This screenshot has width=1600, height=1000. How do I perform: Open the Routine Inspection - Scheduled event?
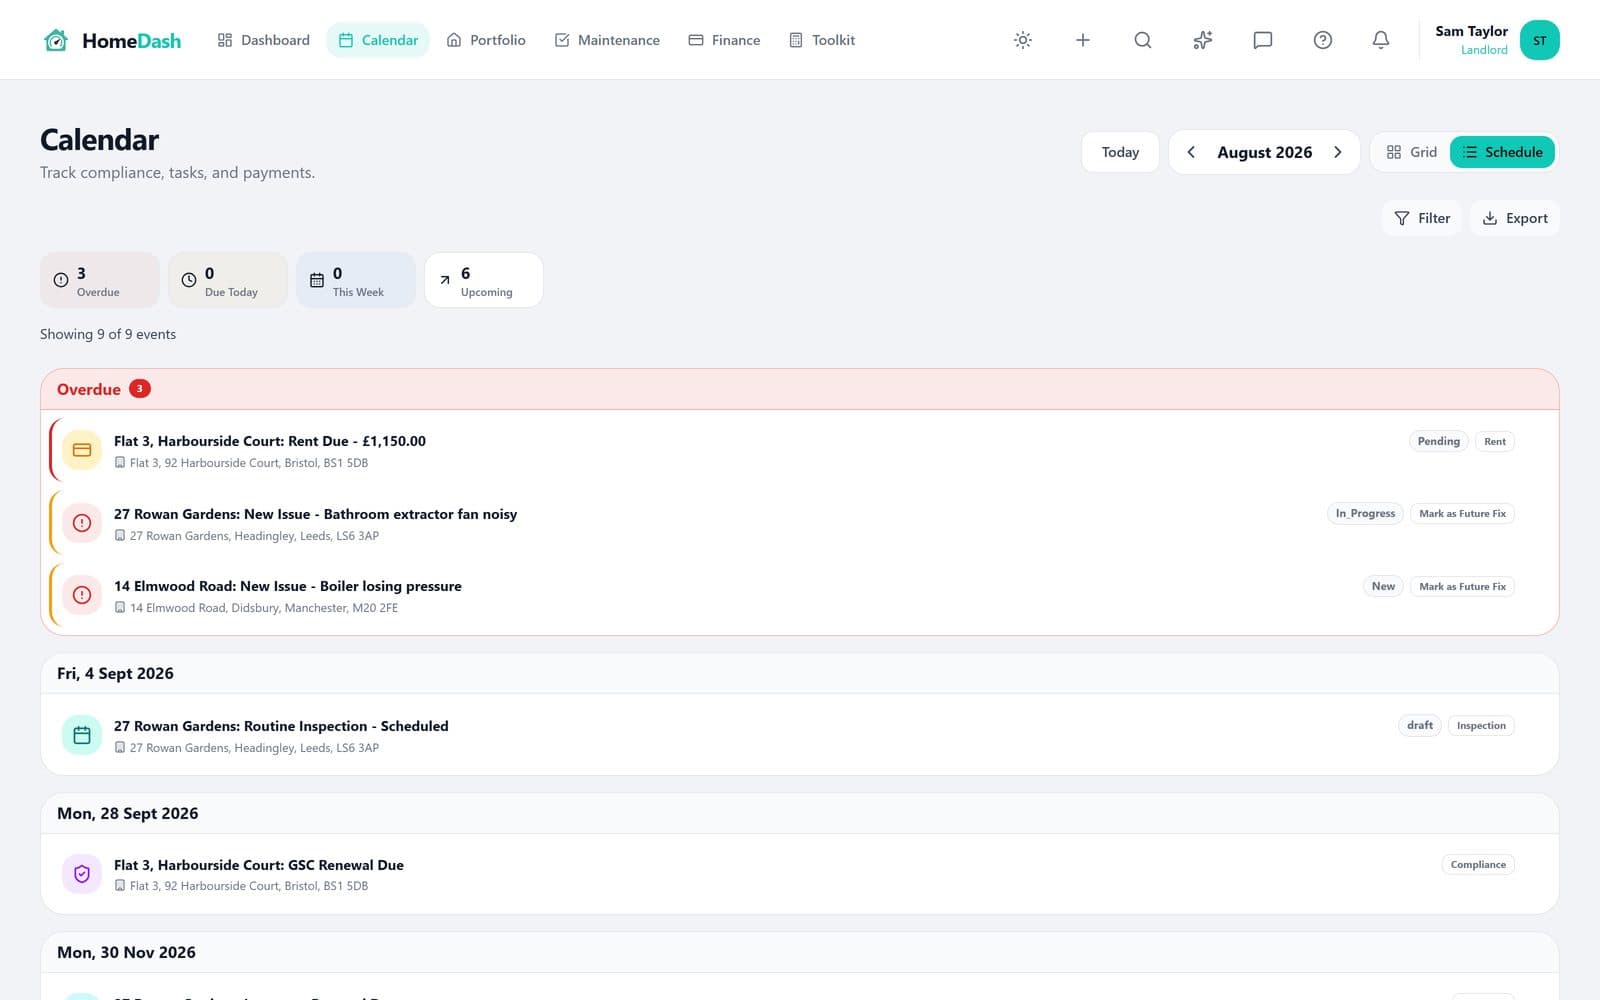point(800,735)
